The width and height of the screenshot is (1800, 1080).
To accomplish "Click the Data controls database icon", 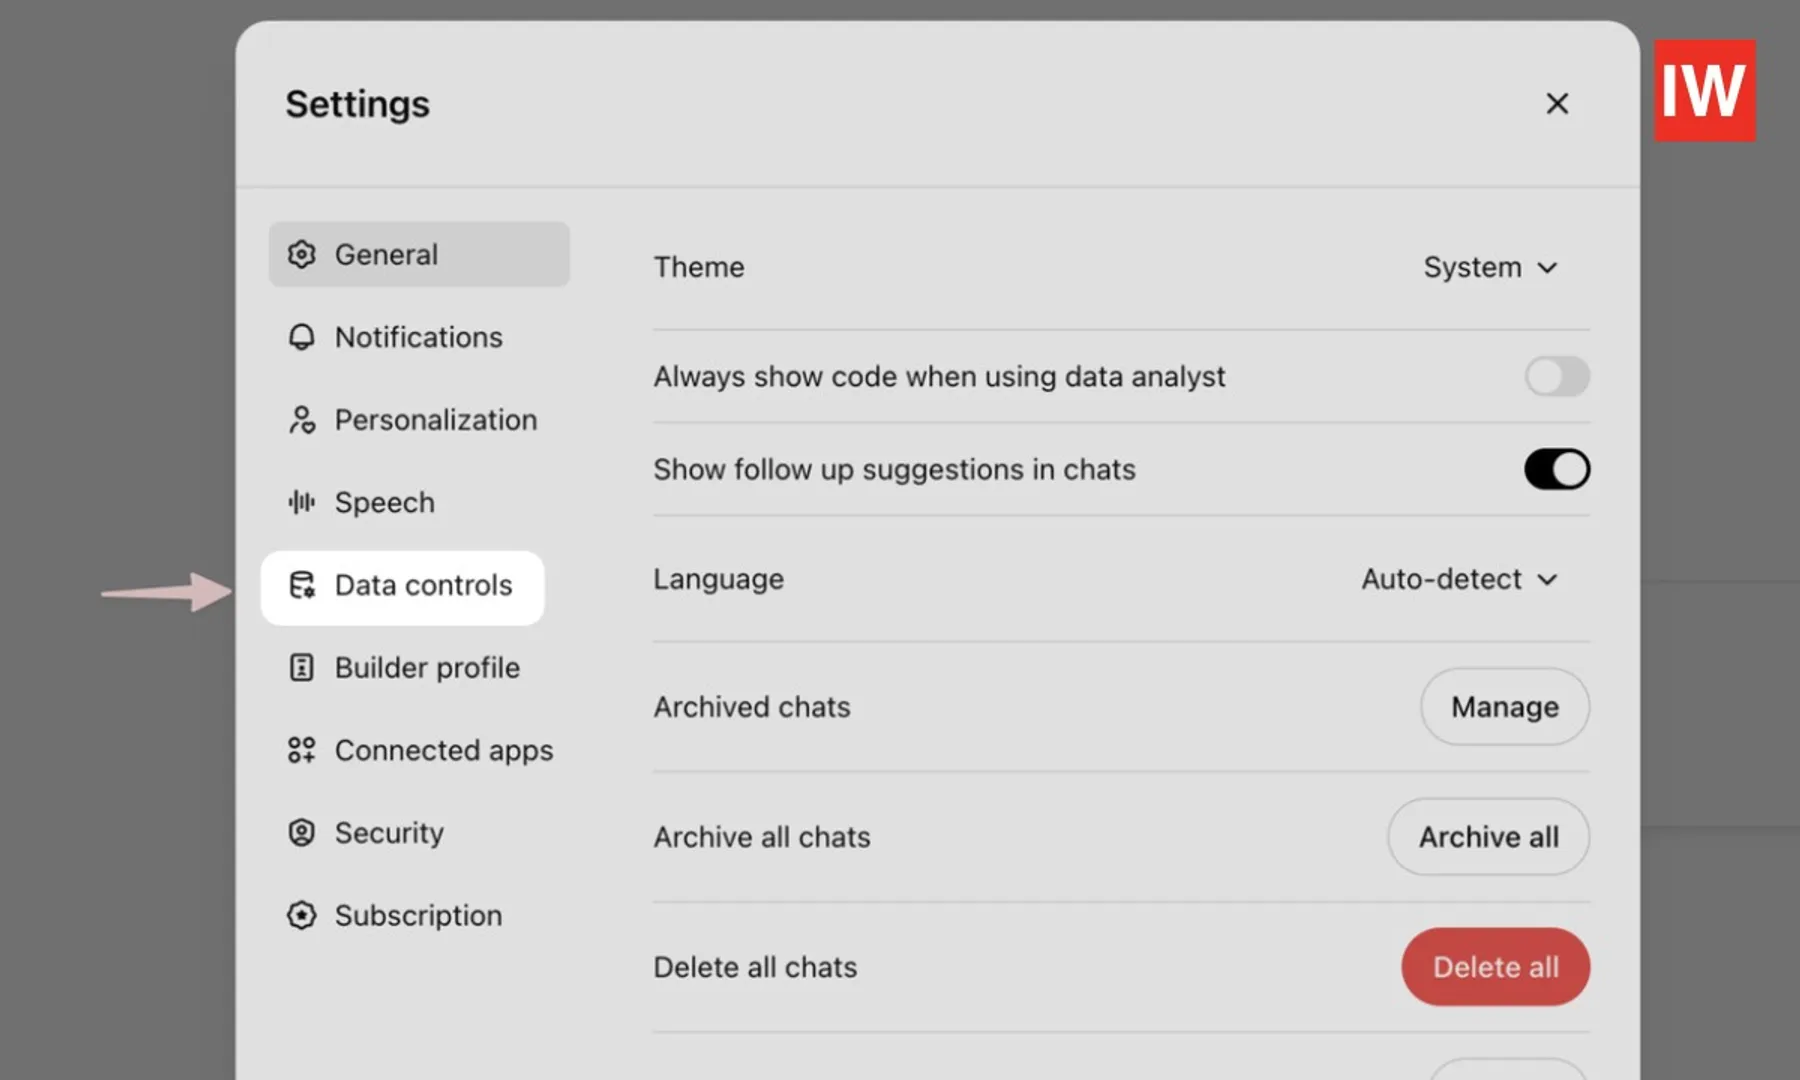I will [x=303, y=586].
